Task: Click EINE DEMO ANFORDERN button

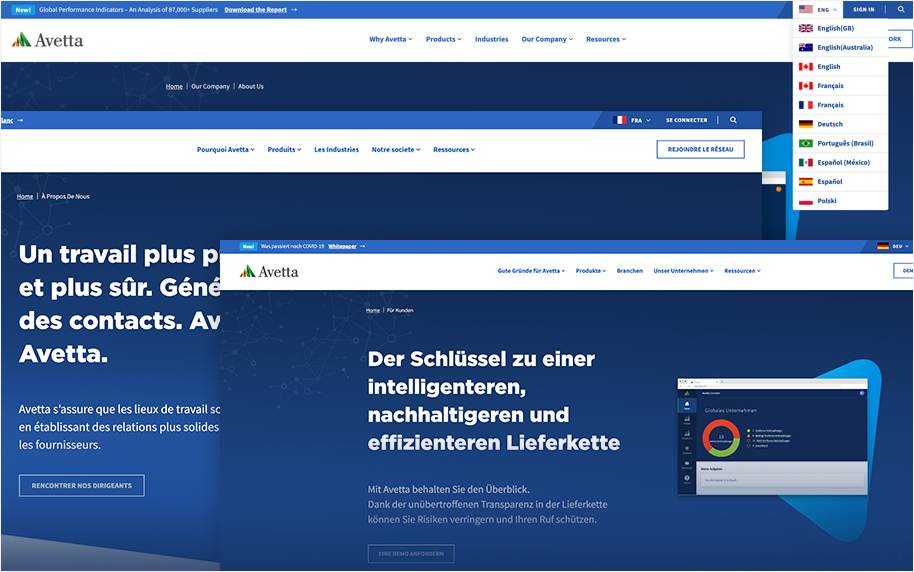Action: coord(411,553)
